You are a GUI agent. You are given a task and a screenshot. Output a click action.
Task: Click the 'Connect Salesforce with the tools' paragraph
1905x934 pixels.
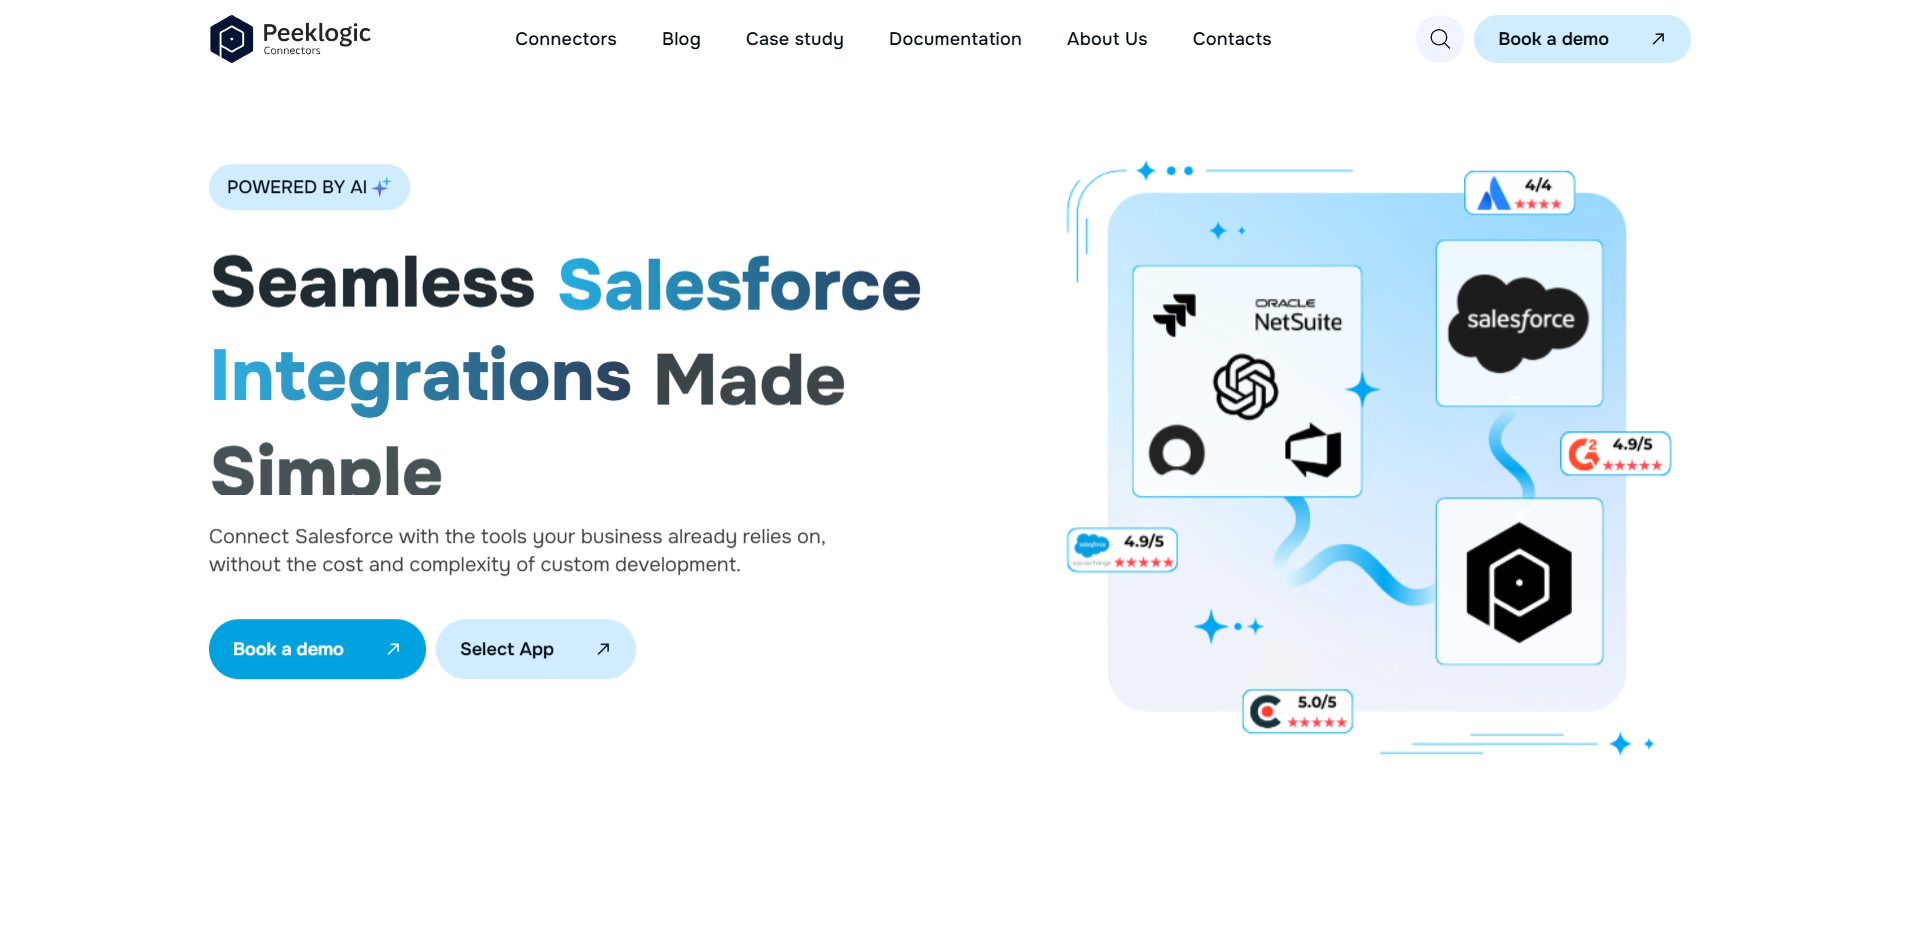(x=517, y=550)
